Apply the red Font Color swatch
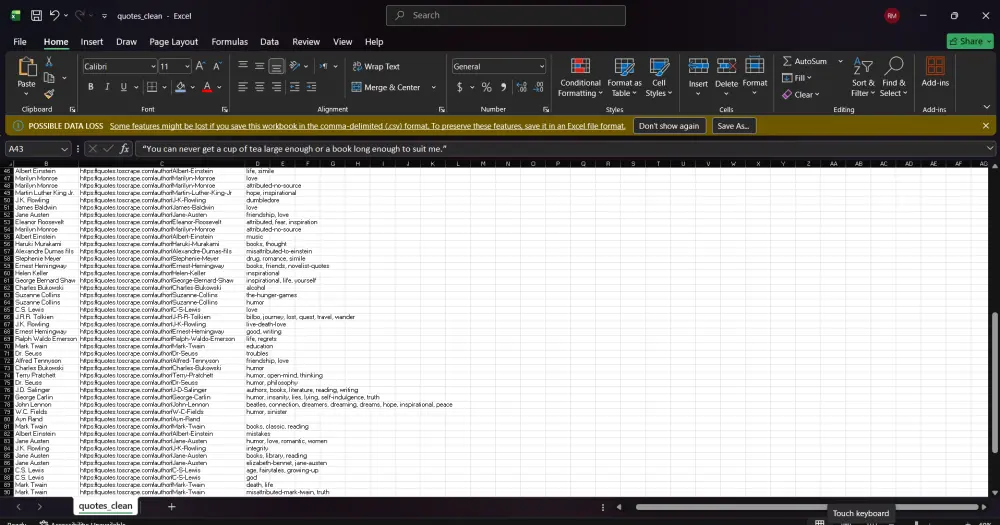 207,87
